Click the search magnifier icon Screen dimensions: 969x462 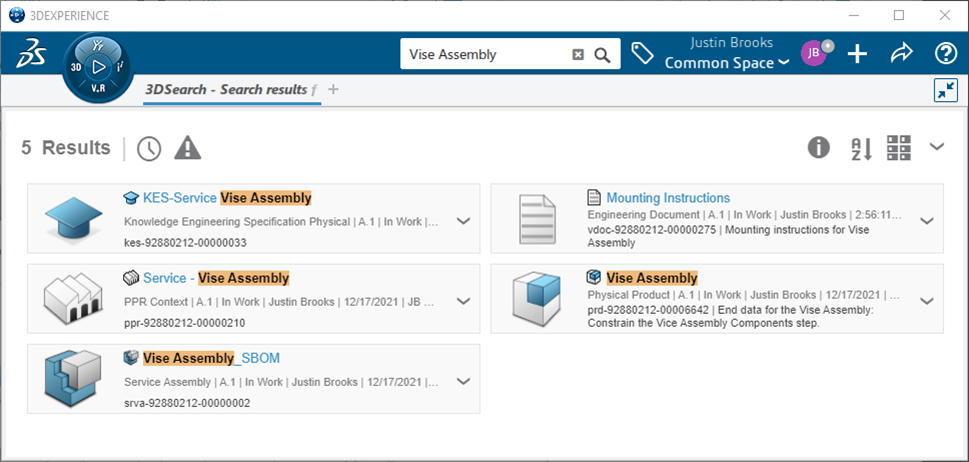click(x=602, y=55)
